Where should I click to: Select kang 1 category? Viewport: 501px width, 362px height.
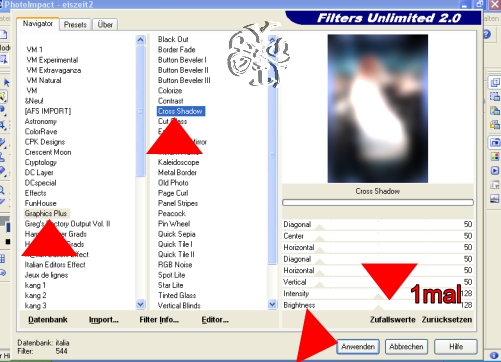tap(35, 285)
